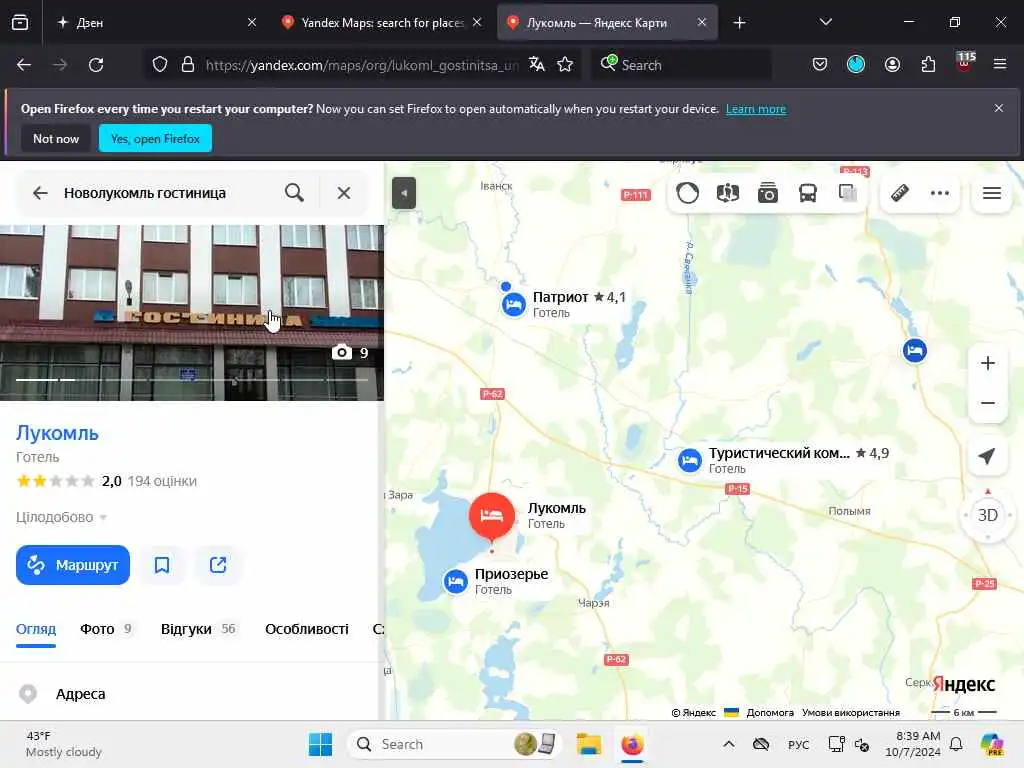Open the weather widget showing 43°F

tap(64, 744)
